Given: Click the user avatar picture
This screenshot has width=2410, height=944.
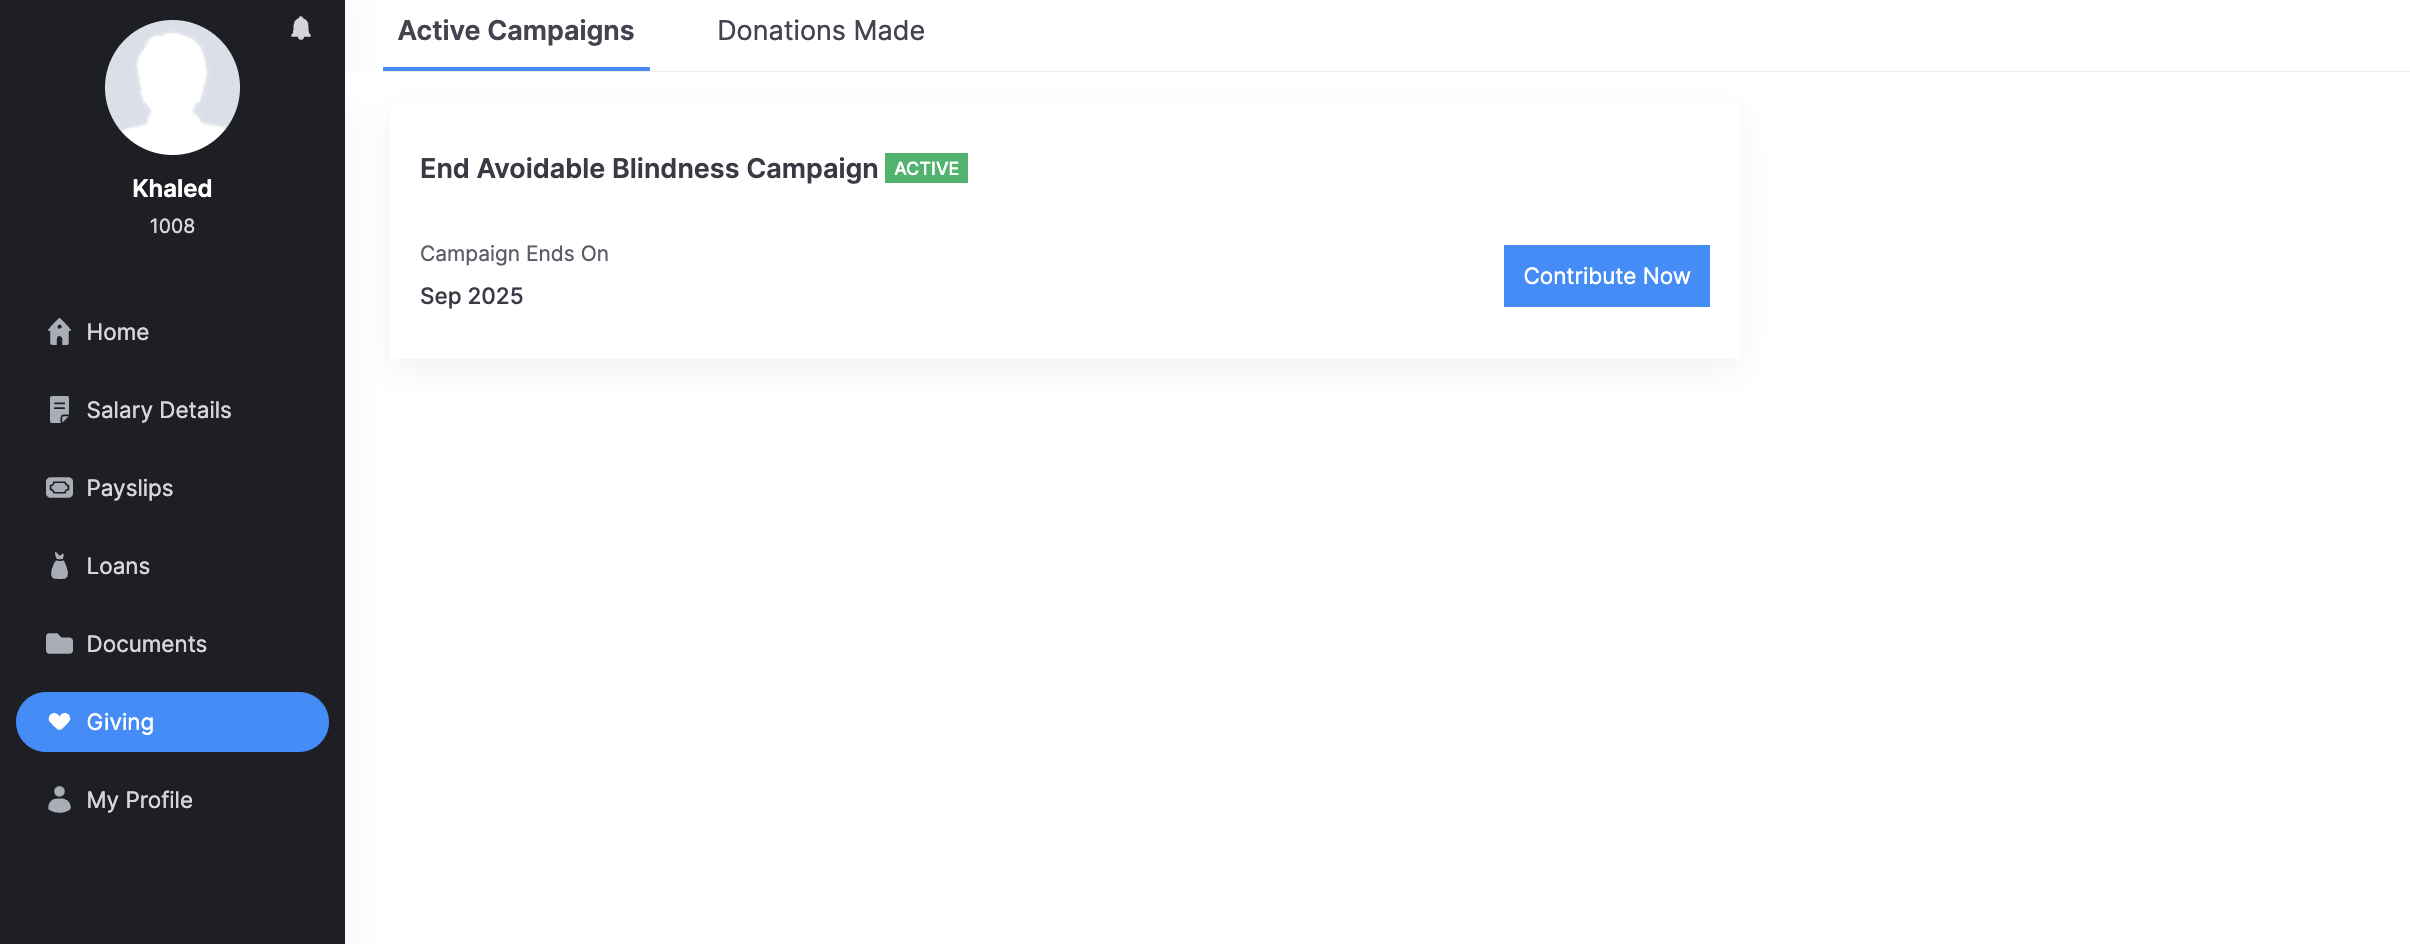Looking at the screenshot, I should point(172,88).
